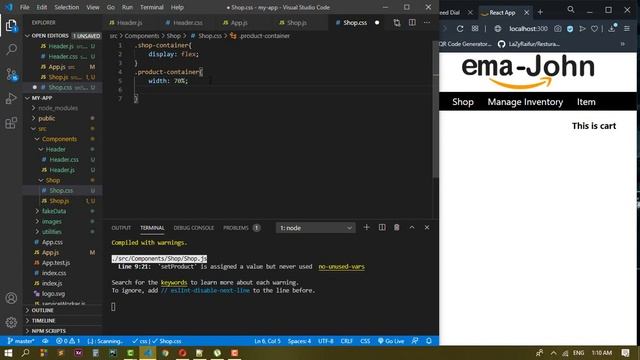Click the no-unused-vars link in terminal

pos(341,267)
